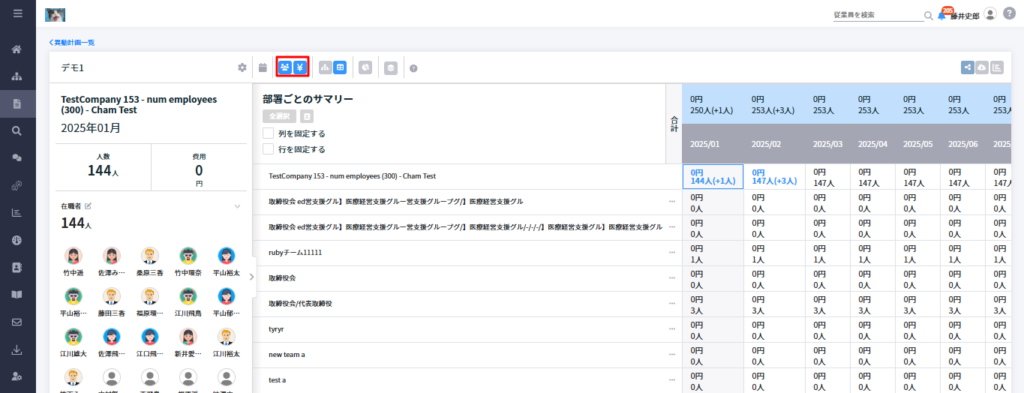Click the share icon at toolbar right
Viewport: 1024px width, 393px height.
coord(967,67)
